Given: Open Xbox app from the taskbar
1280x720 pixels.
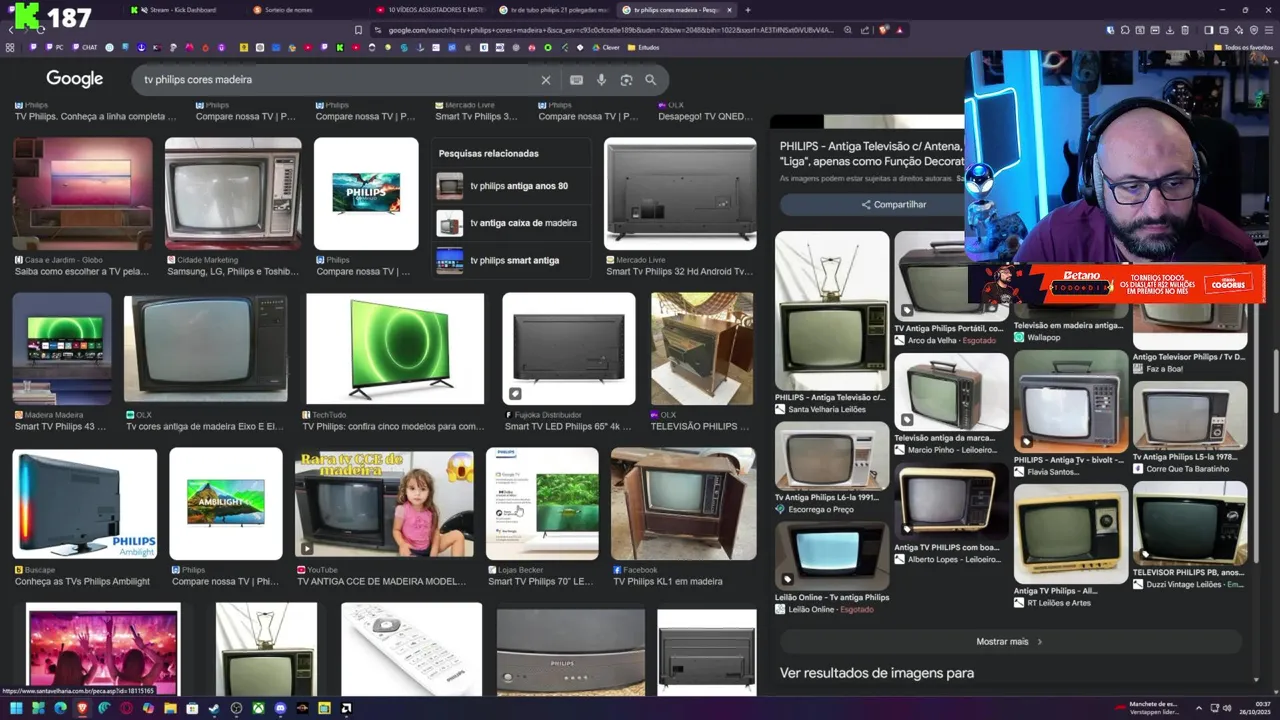Looking at the screenshot, I should (x=258, y=708).
